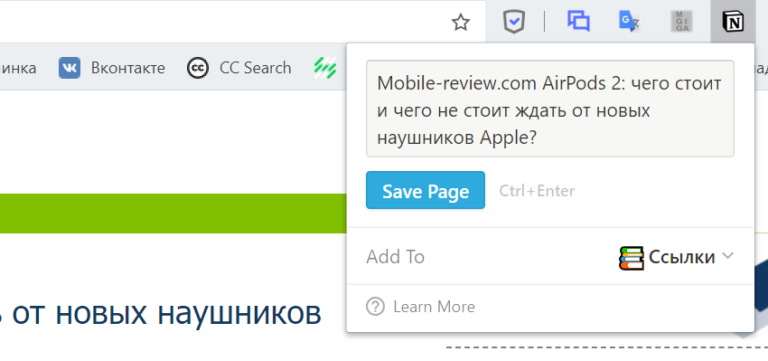Open the CC Search bookmark
Screen dimensions: 768x361
coord(239,68)
